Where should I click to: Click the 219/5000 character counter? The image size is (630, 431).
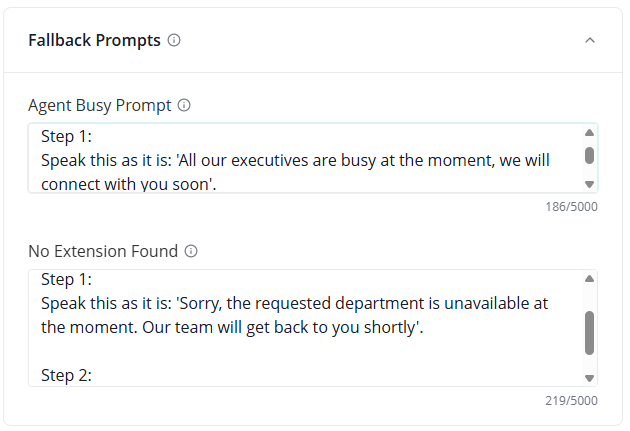pos(573,401)
